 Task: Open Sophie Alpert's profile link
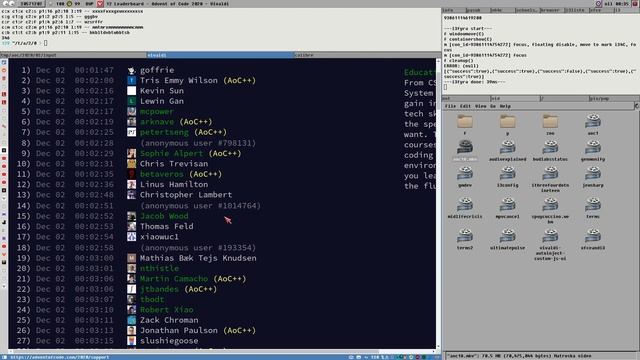[x=171, y=153]
